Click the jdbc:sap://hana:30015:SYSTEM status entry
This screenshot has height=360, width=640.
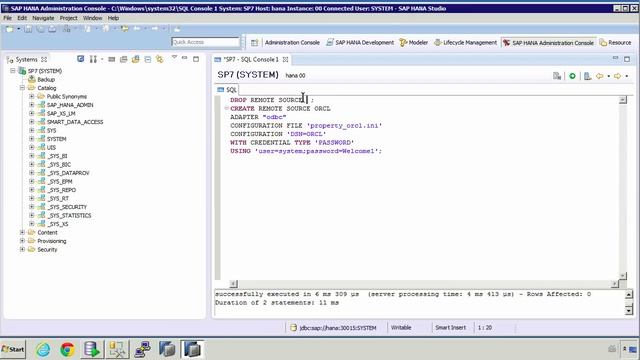pos(338,328)
